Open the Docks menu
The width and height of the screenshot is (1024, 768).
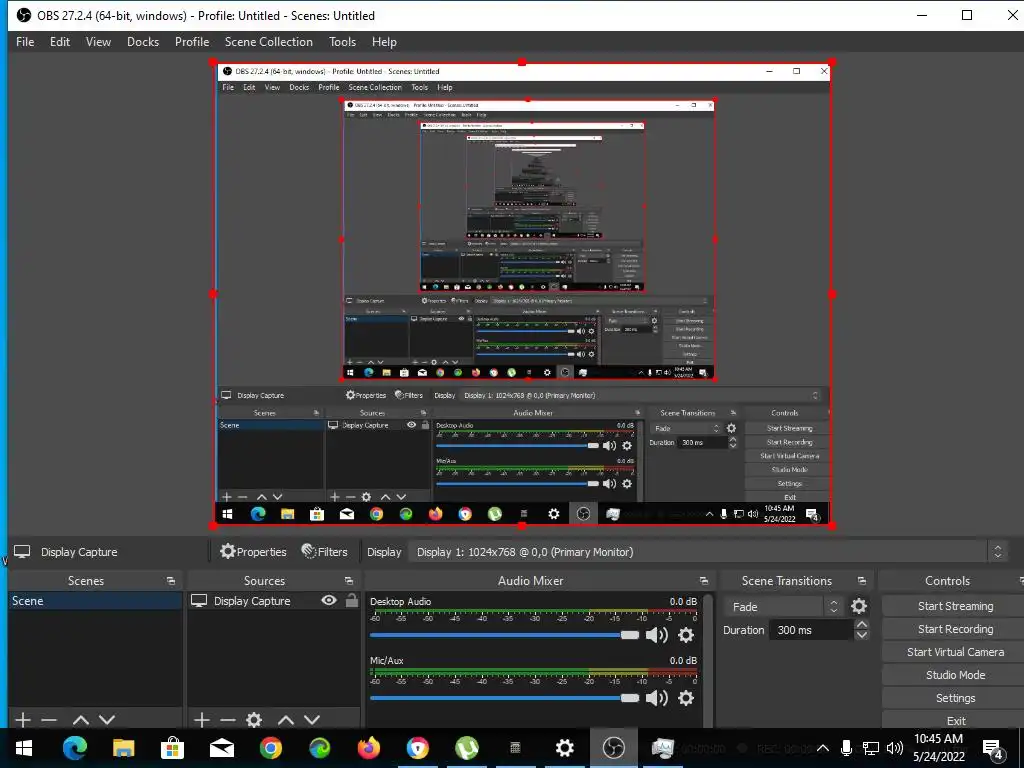click(142, 42)
